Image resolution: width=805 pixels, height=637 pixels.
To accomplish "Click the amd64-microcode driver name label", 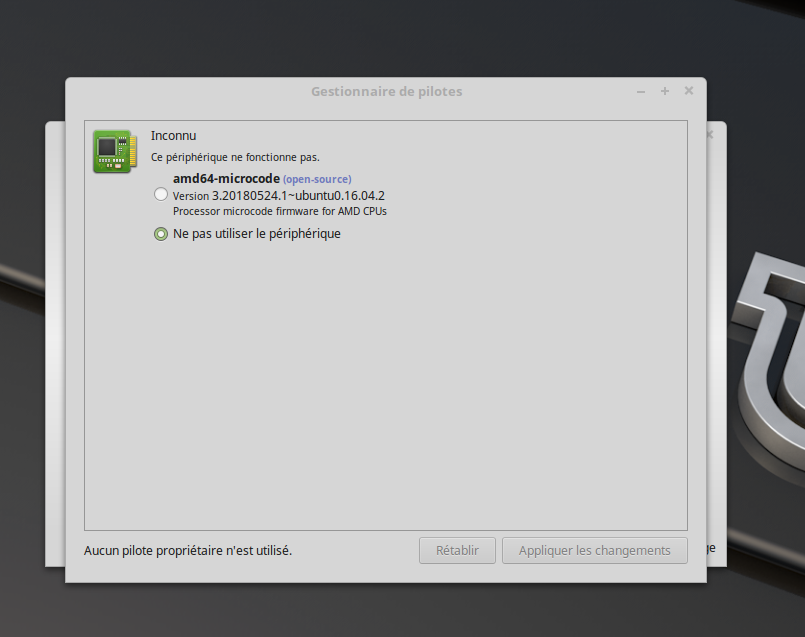I will click(226, 178).
